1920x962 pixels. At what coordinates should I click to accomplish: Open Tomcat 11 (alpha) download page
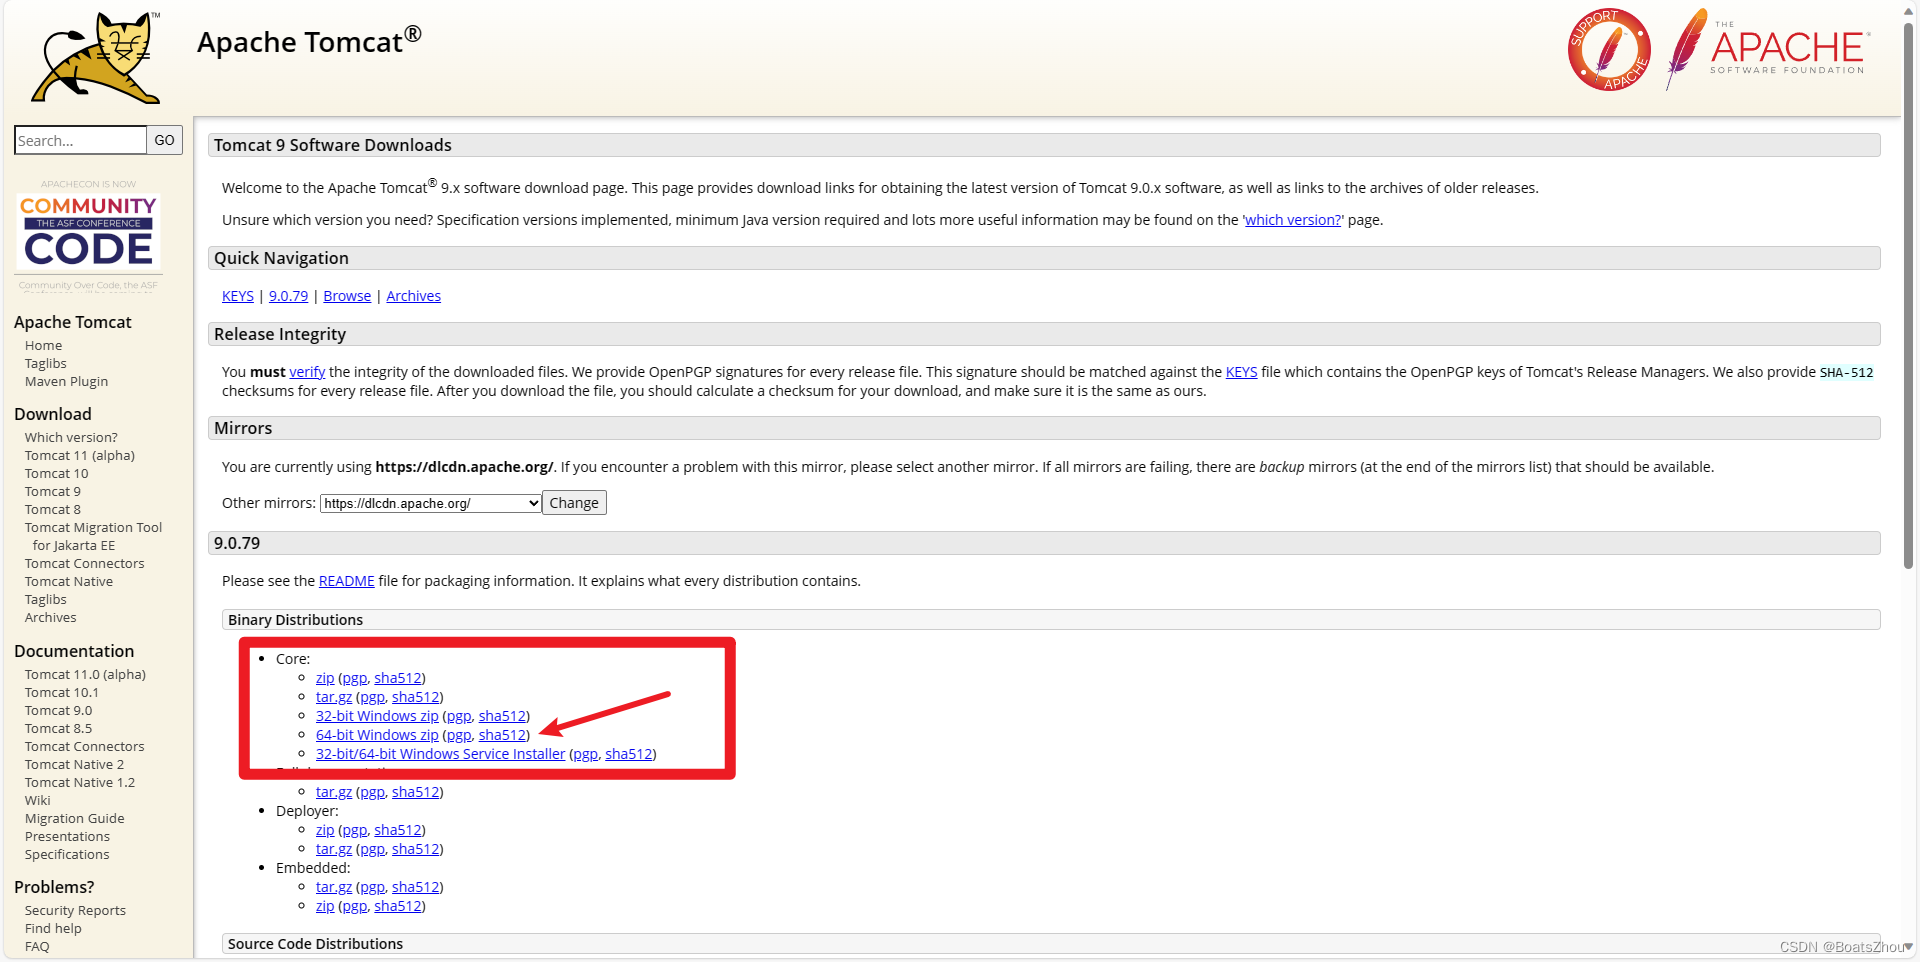tap(80, 456)
